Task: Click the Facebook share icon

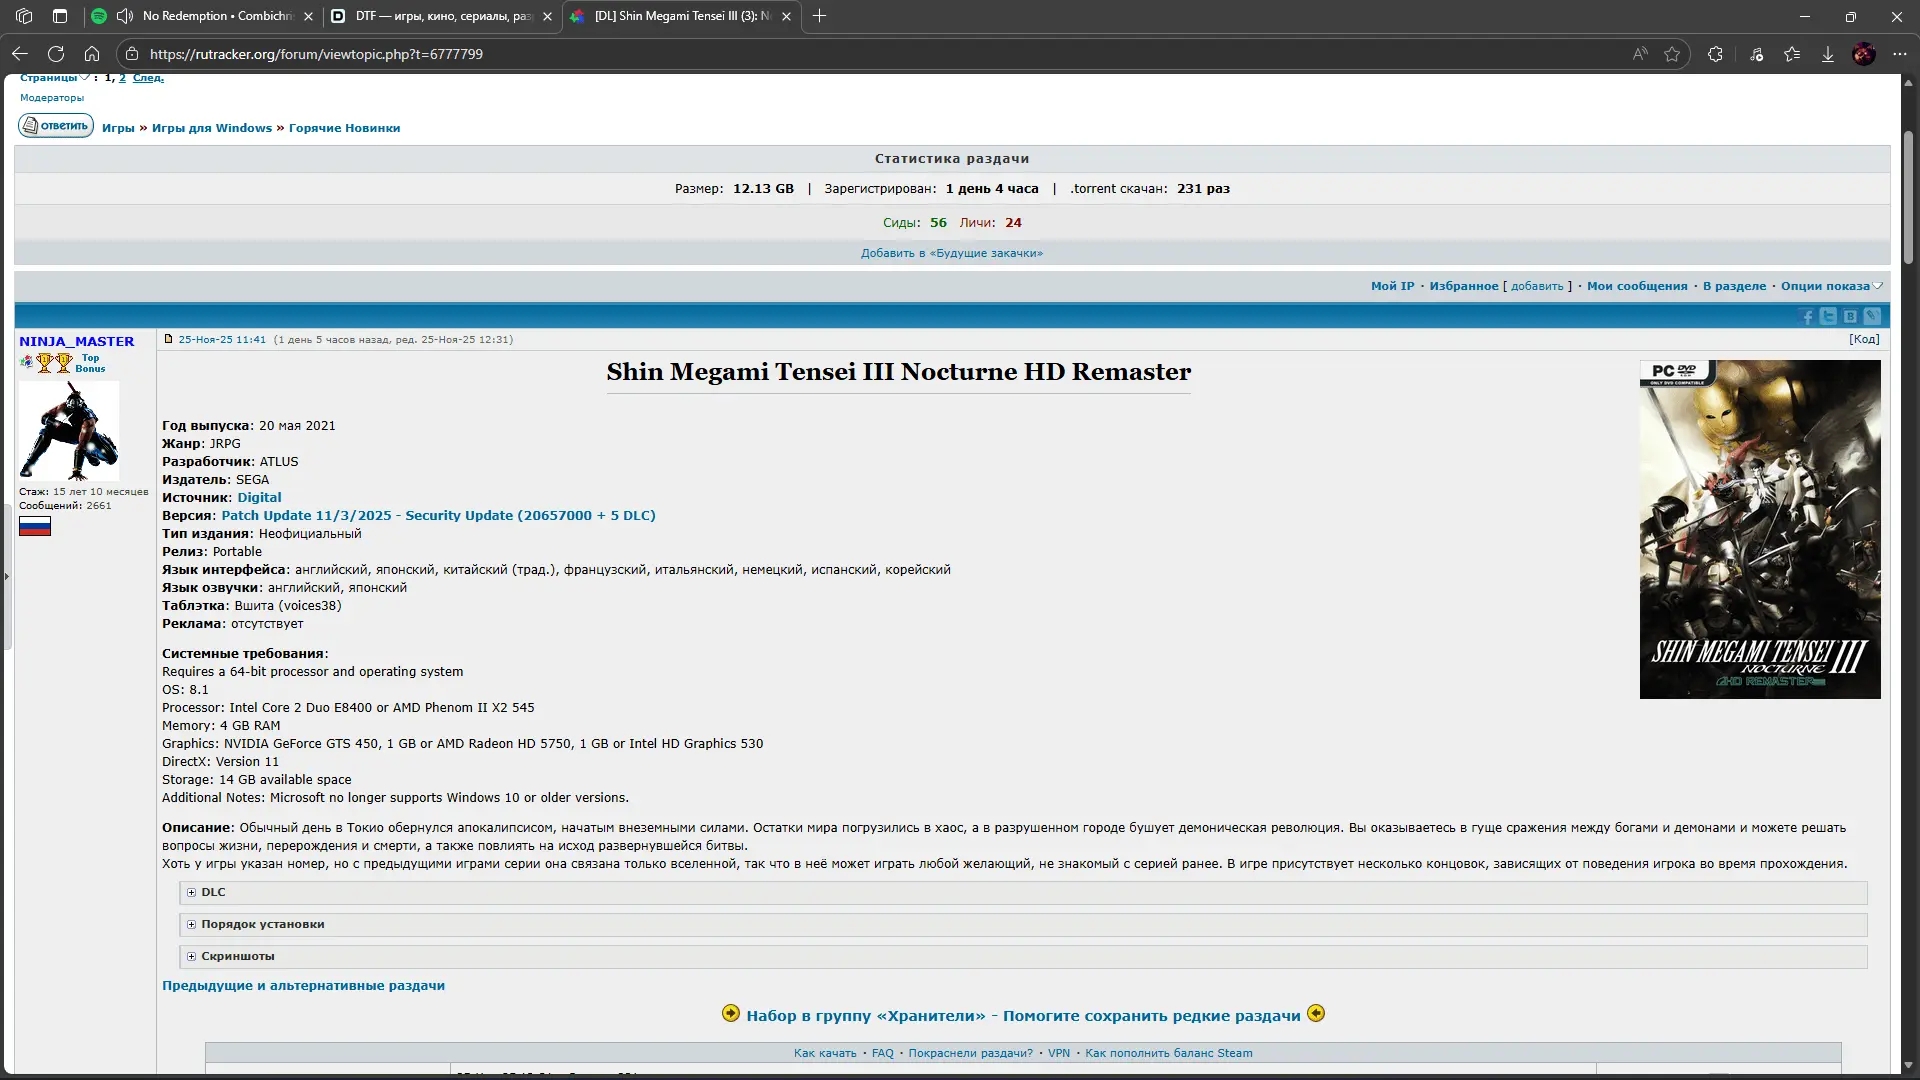Action: pos(1807,317)
